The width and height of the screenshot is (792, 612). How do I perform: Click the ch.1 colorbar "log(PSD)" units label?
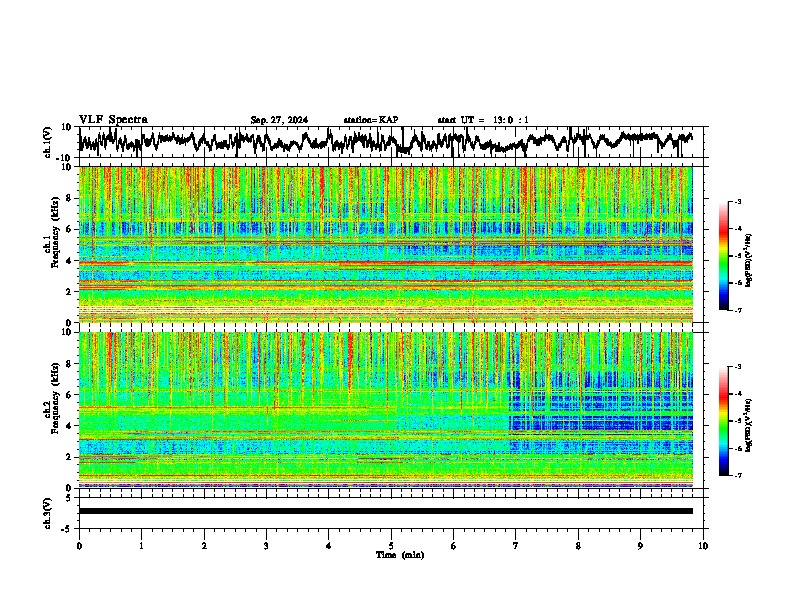tap(748, 260)
